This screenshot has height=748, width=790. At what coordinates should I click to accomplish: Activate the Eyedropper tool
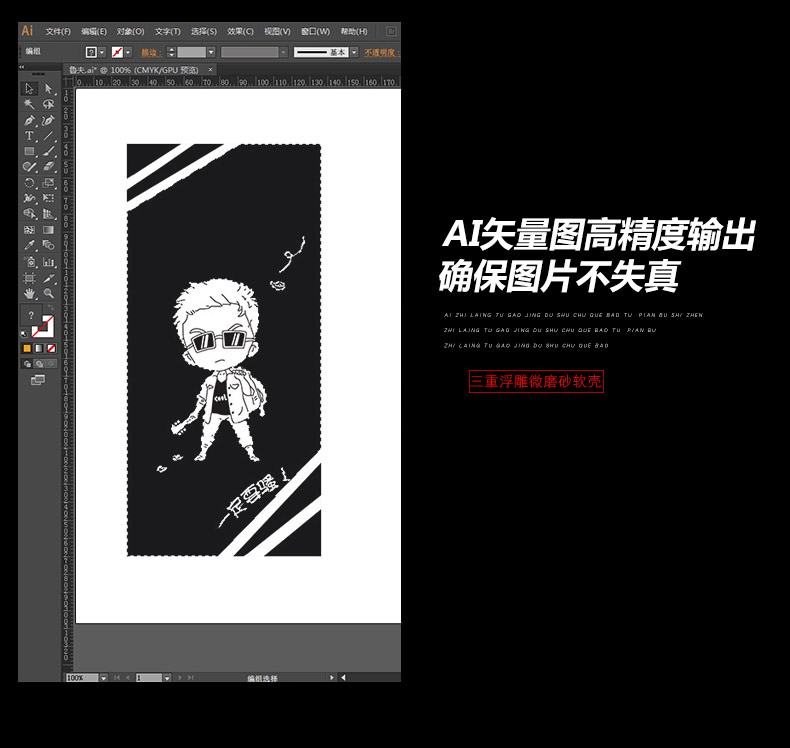click(29, 245)
